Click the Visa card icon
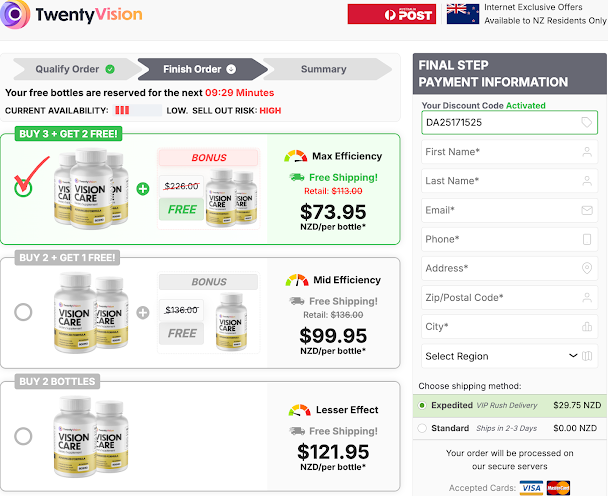Image resolution: width=608 pixels, height=496 pixels. (x=531, y=488)
